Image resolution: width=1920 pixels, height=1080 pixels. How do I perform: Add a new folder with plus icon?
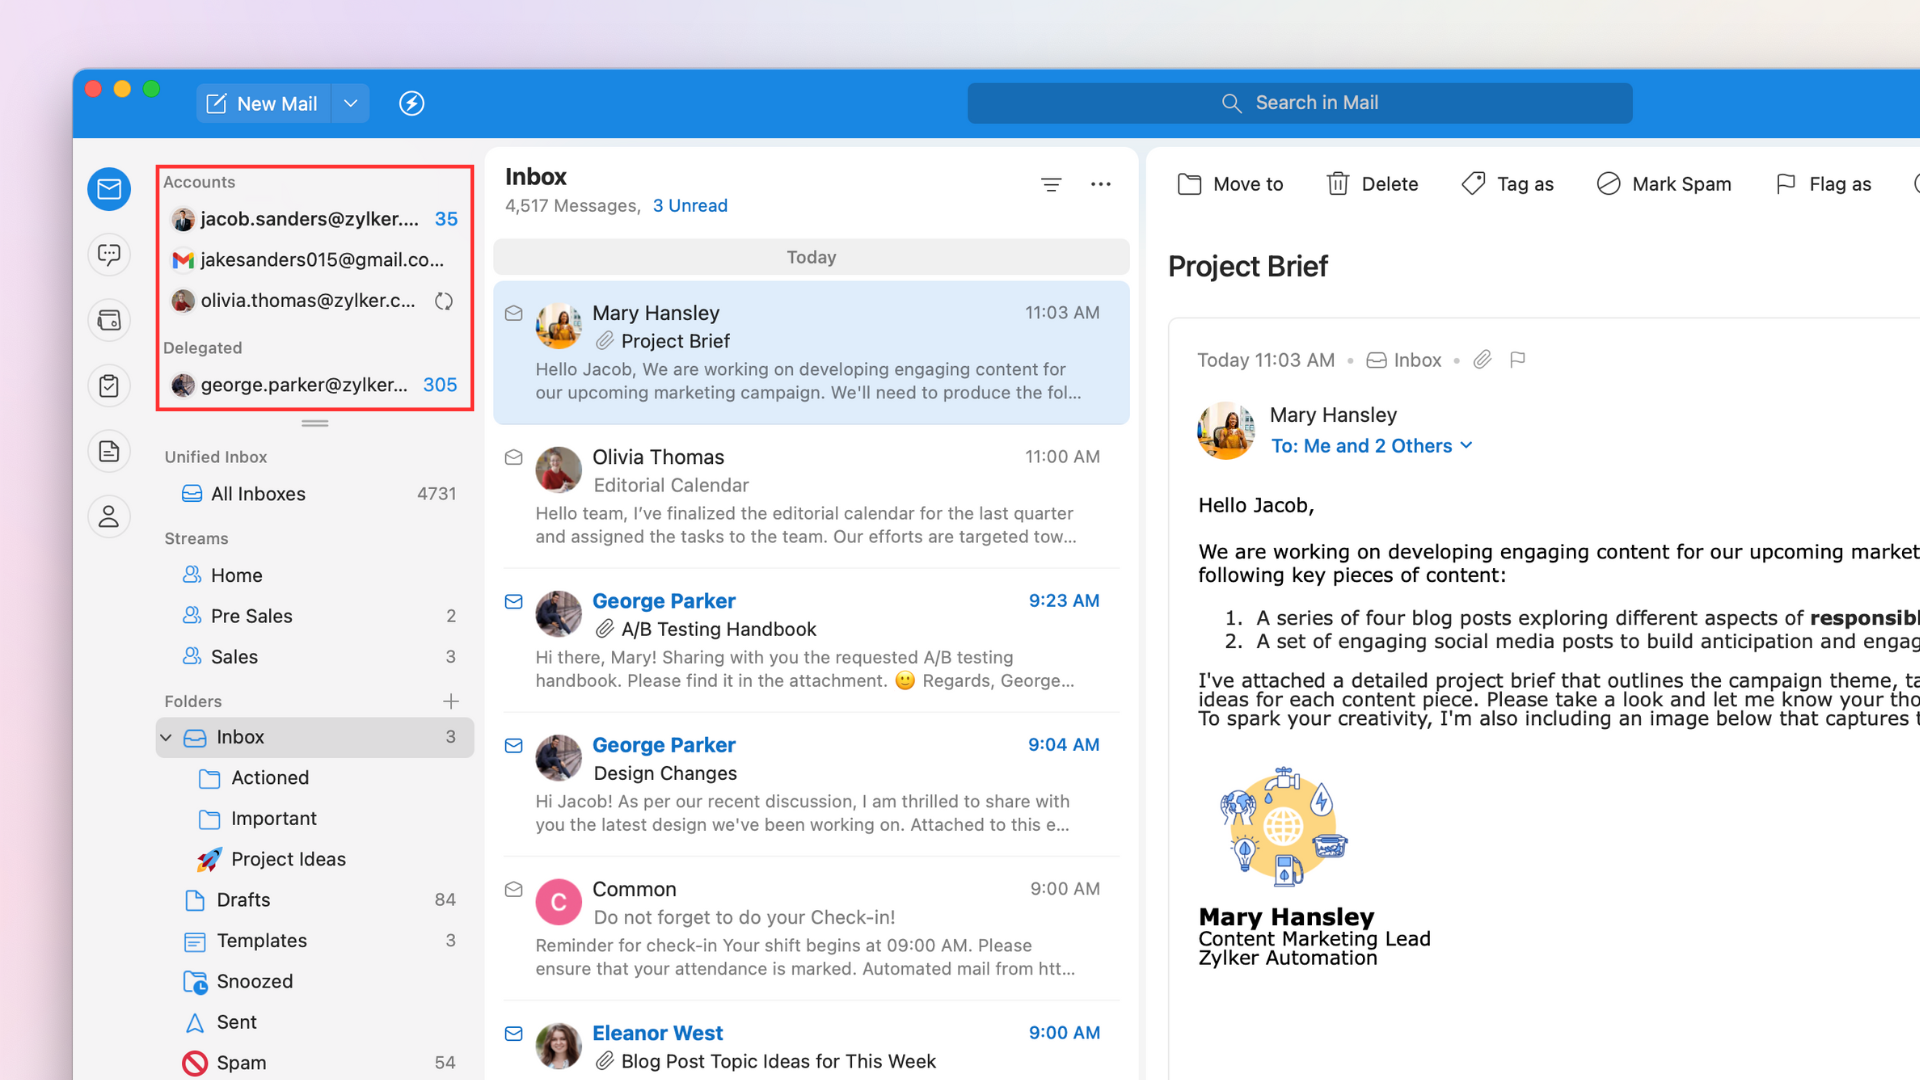[451, 701]
